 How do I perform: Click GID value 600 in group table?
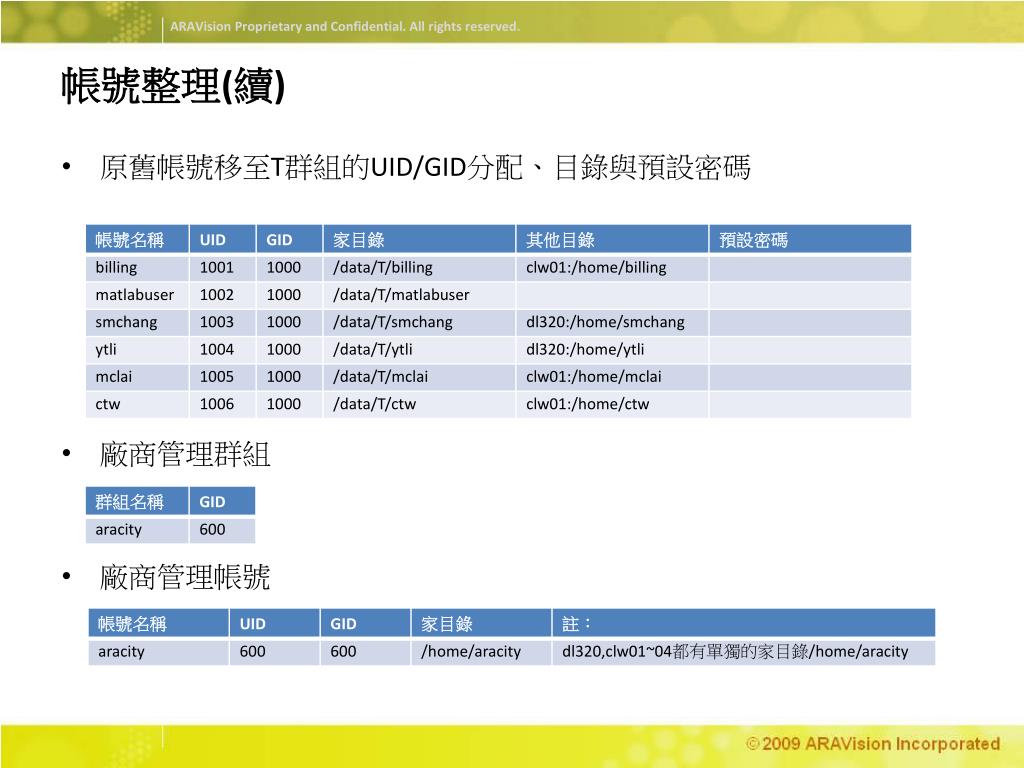coord(212,530)
